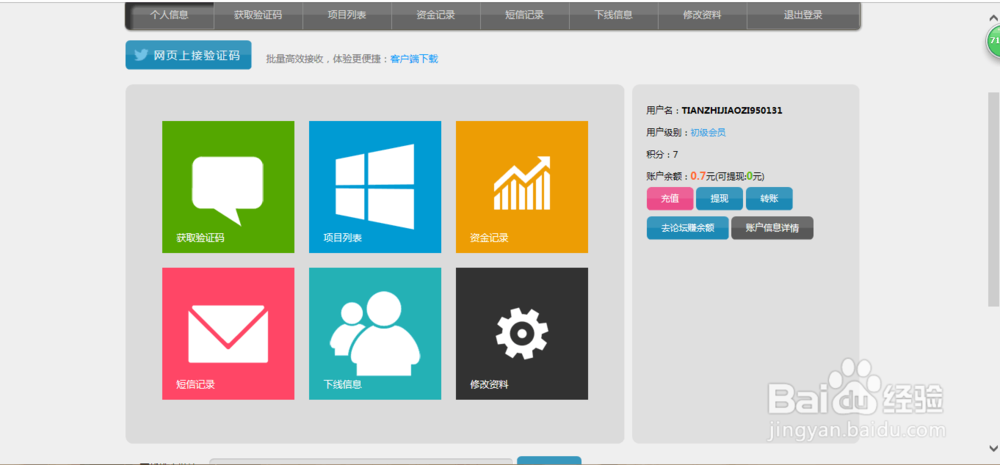Open the green 获取验证码 speech bubble tile
Image resolution: width=1000 pixels, height=465 pixels.
pyautogui.click(x=228, y=187)
